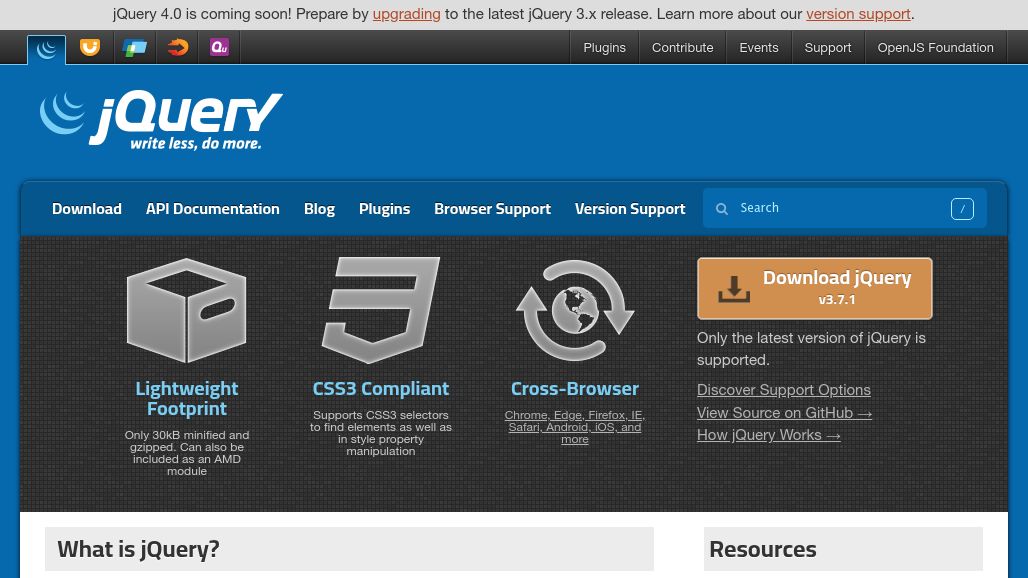Open the QUnit project icon
1028x578 pixels.
click(219, 47)
